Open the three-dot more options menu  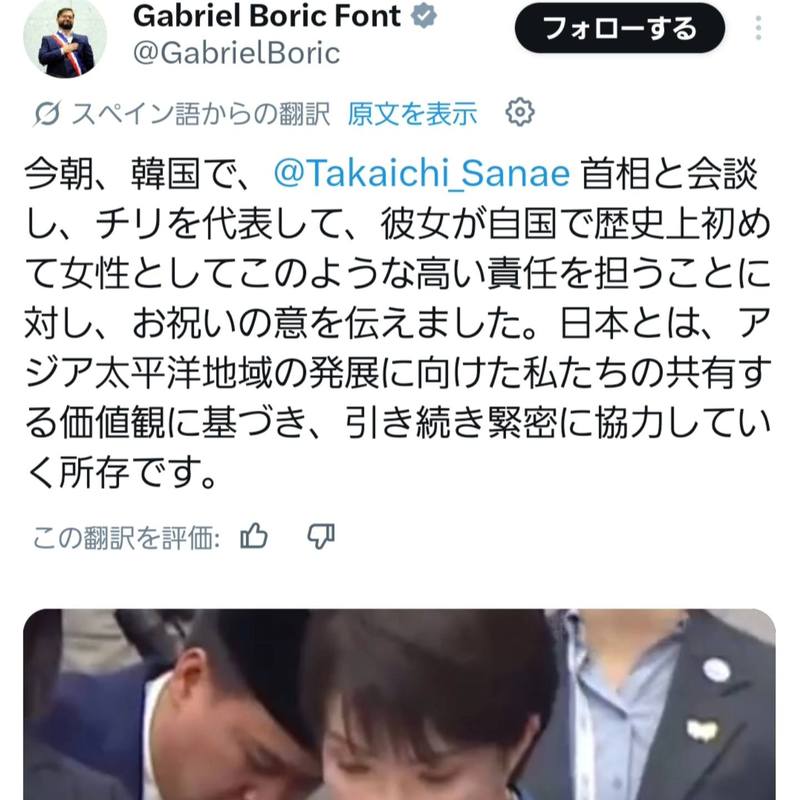(758, 28)
